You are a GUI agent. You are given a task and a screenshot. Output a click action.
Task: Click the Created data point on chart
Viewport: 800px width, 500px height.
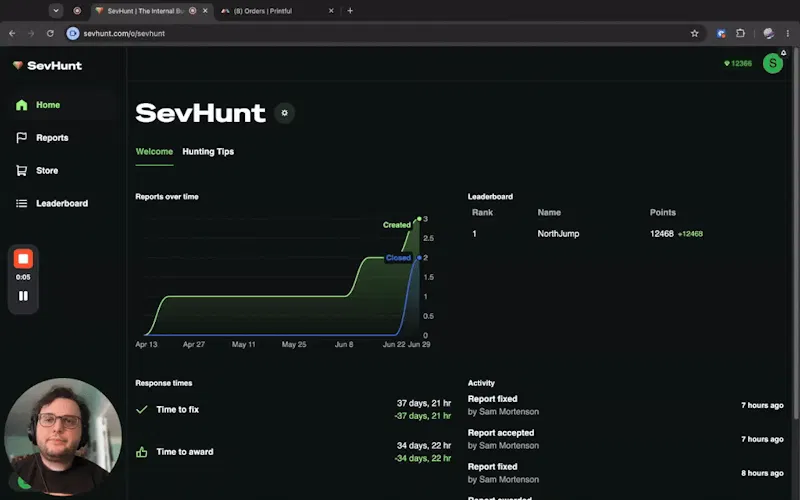[419, 219]
